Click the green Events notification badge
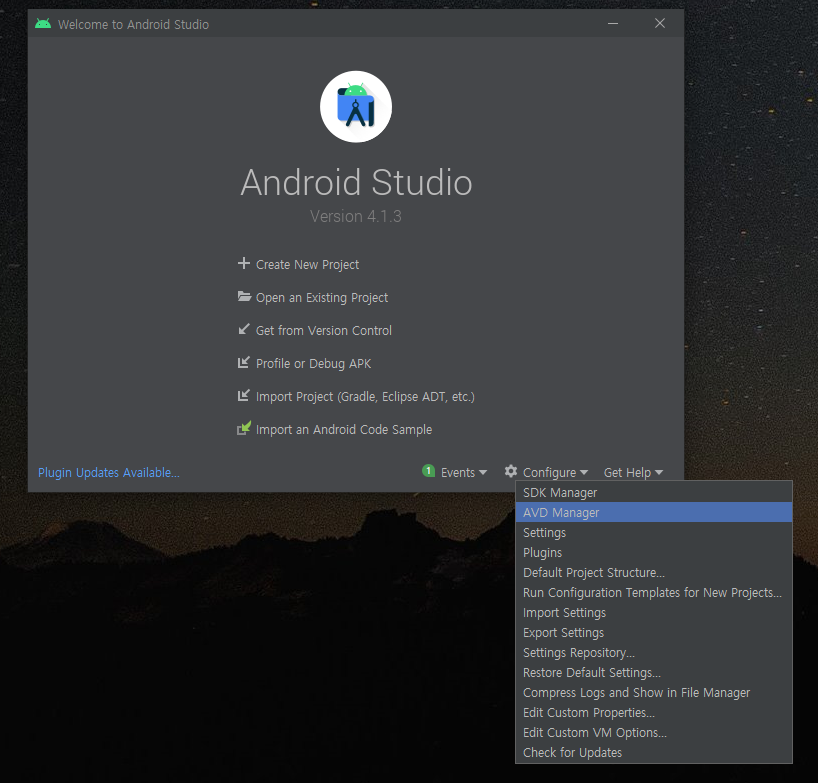Image resolution: width=818 pixels, height=783 pixels. coord(428,471)
